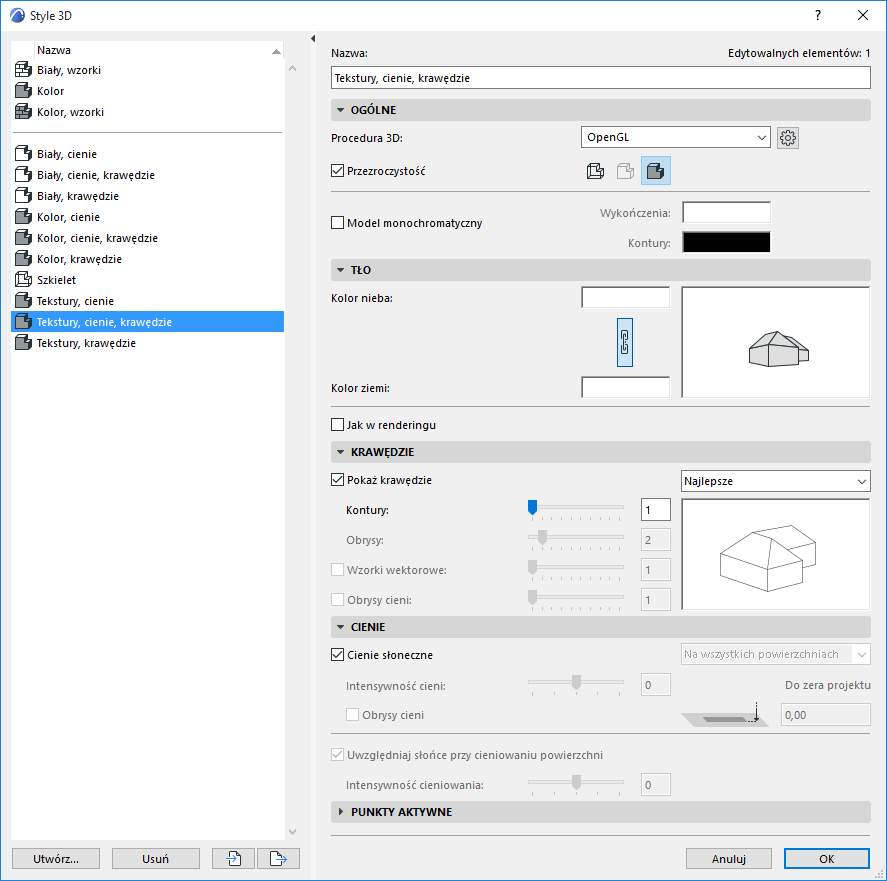
Task: Click the Nazwa text input field
Action: (601, 78)
